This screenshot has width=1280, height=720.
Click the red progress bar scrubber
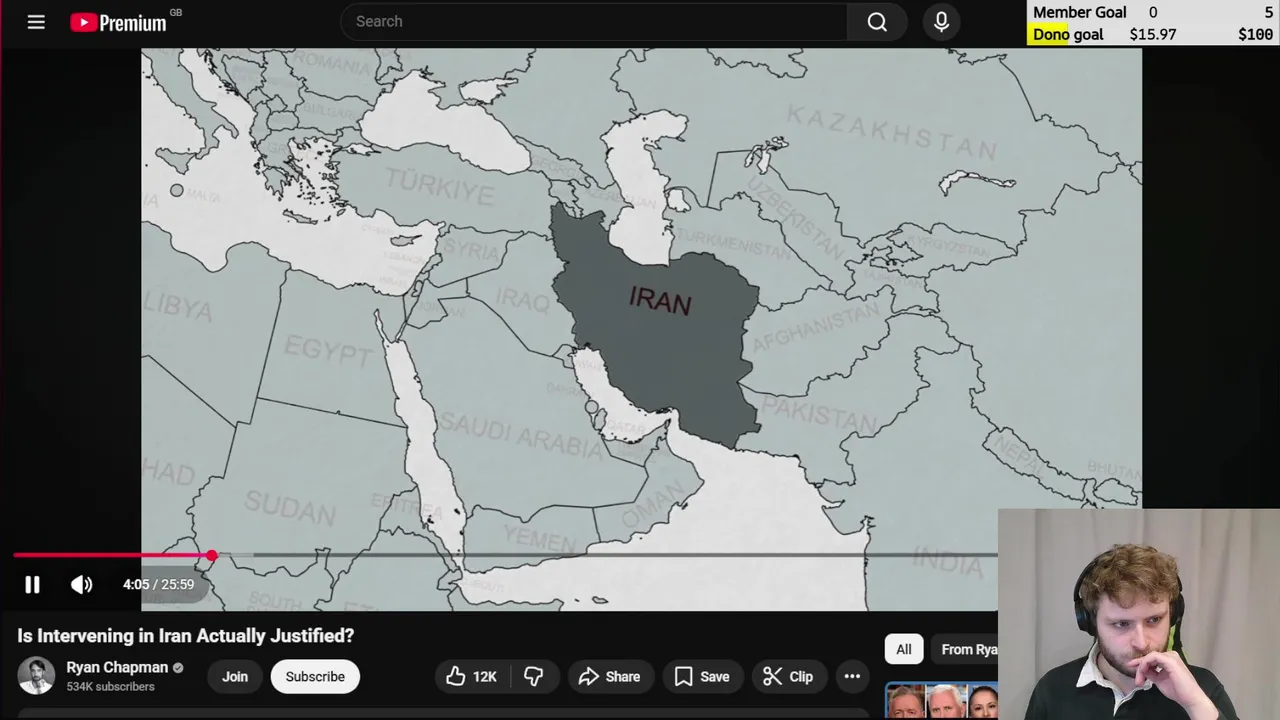click(x=212, y=555)
